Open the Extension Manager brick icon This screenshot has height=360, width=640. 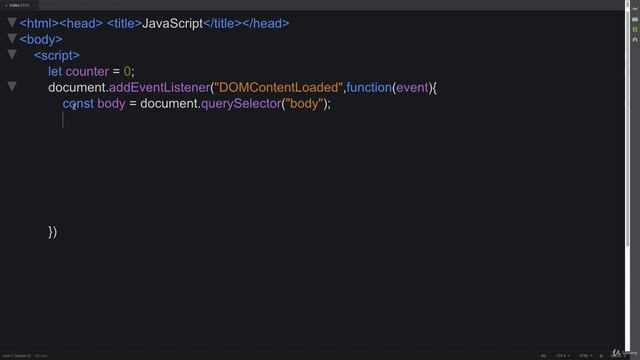click(x=635, y=19)
